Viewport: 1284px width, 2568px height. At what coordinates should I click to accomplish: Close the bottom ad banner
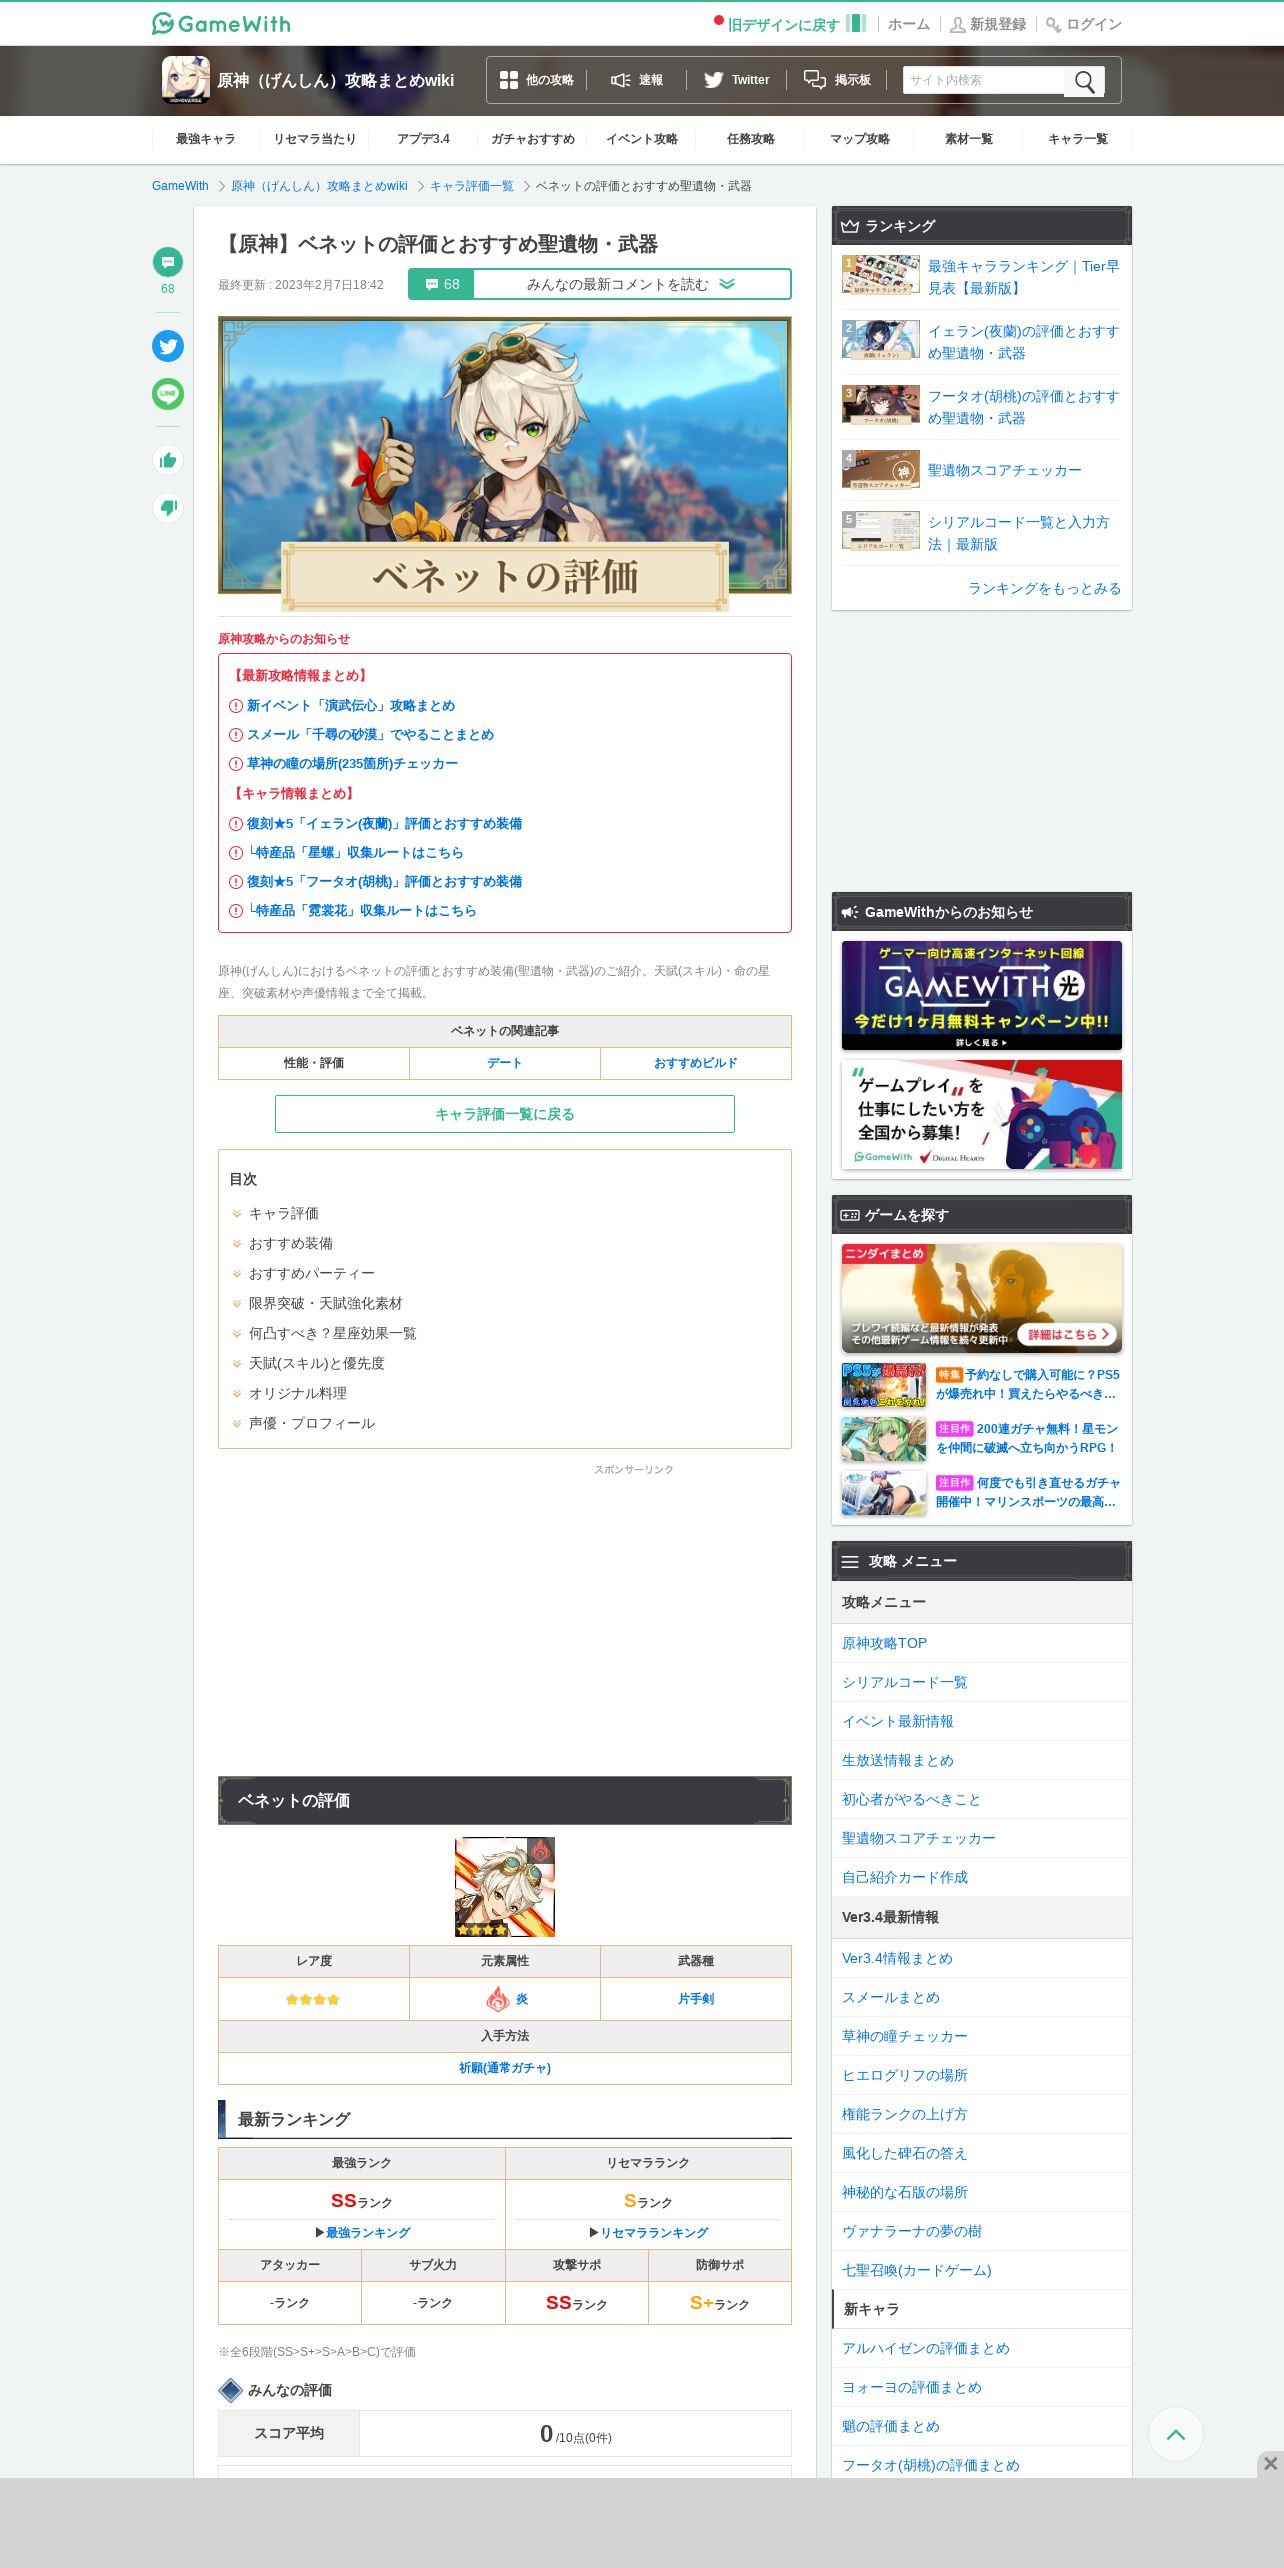[1270, 2464]
